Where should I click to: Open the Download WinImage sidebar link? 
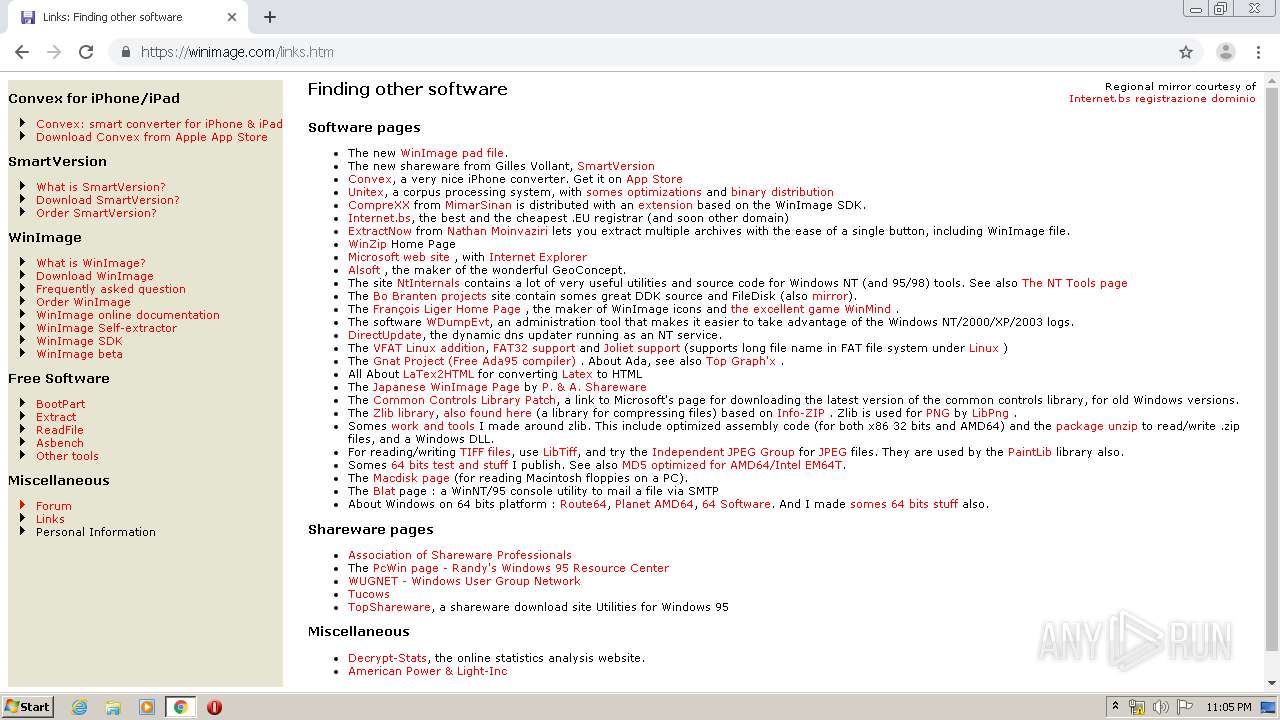(x=95, y=276)
